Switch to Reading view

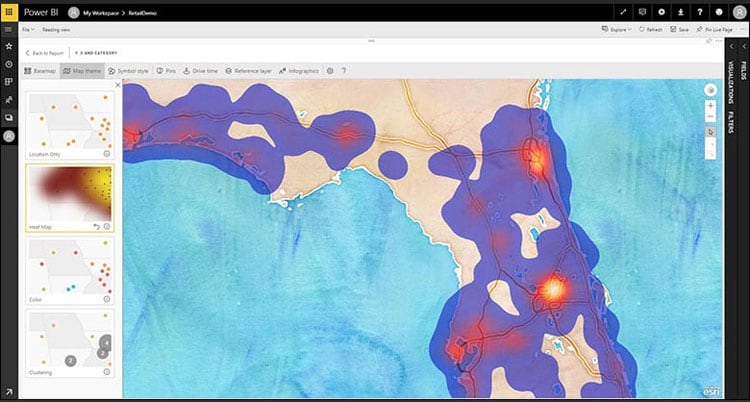click(56, 30)
